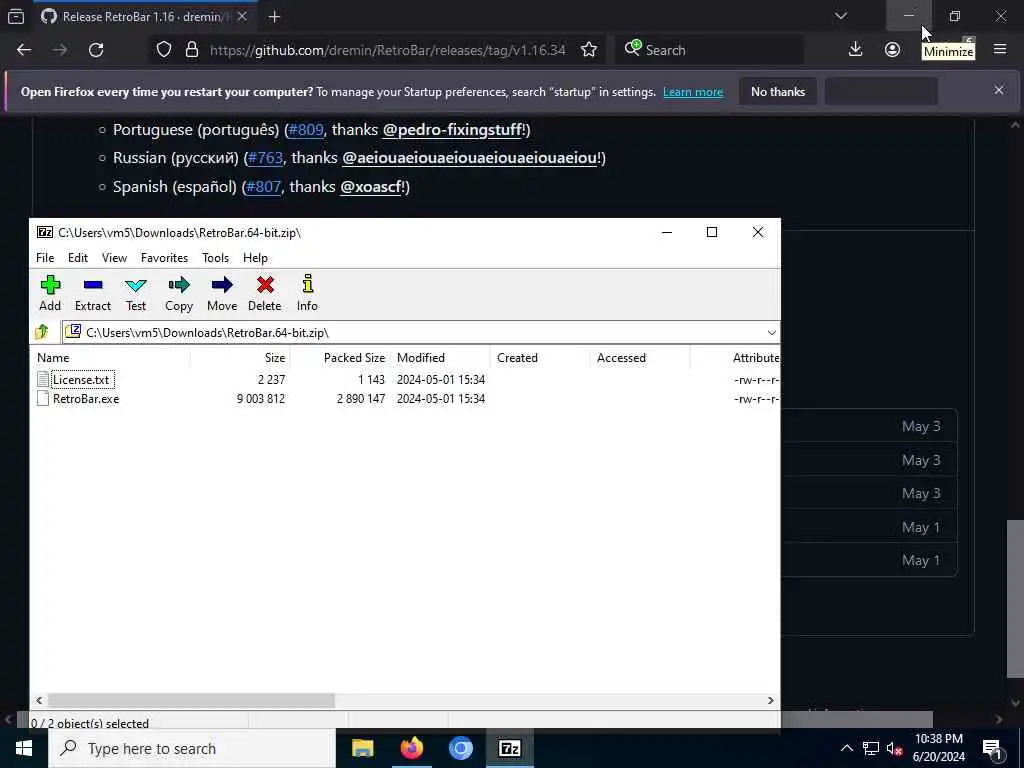Screen dimensions: 1024x768
Task: Open the File menu in 7-Zip
Action: [45, 258]
